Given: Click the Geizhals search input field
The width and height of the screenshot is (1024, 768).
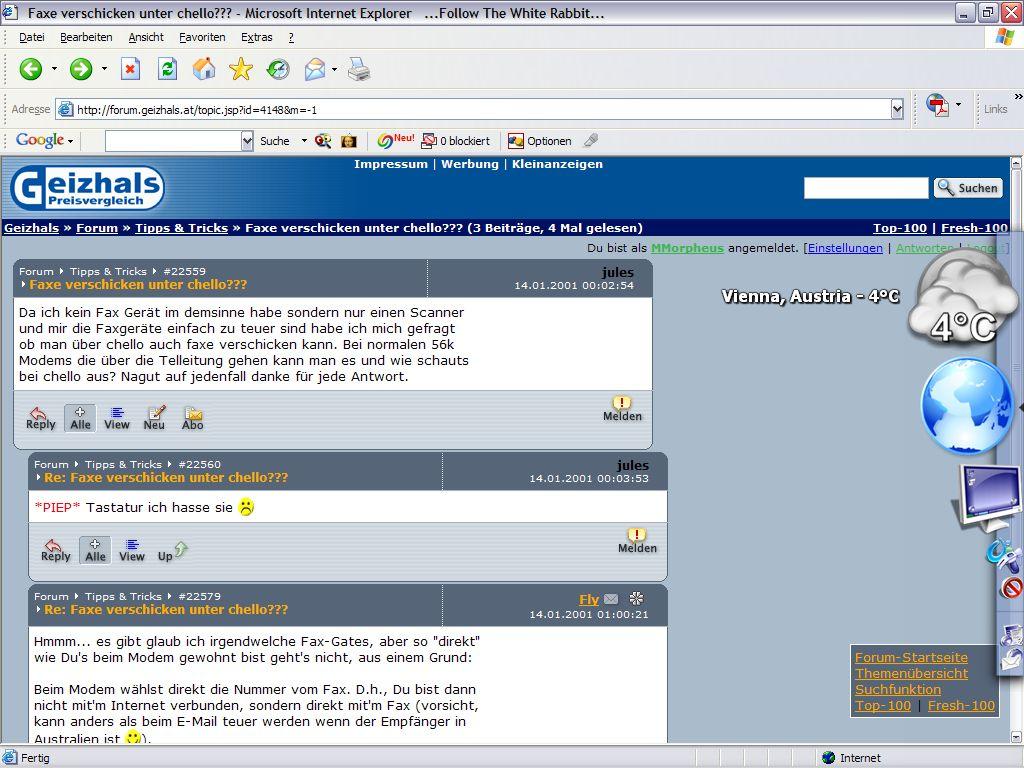Looking at the screenshot, I should tap(866, 188).
